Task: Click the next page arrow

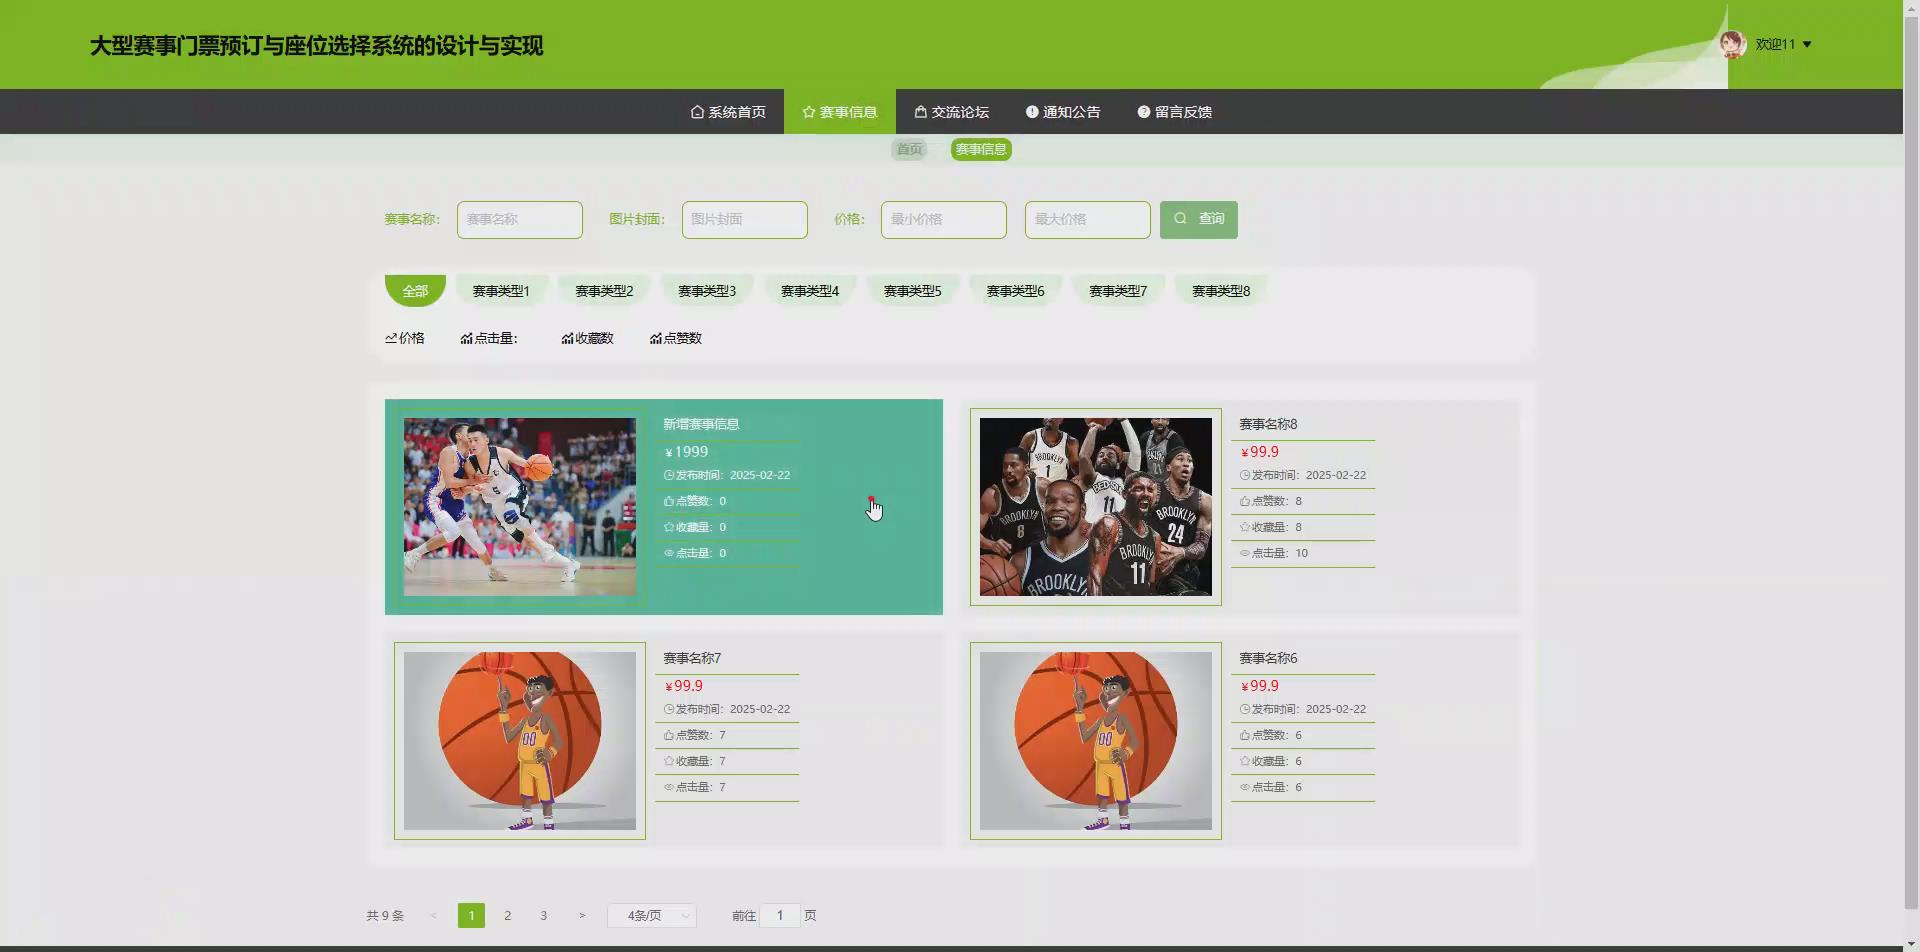Action: tap(581, 916)
